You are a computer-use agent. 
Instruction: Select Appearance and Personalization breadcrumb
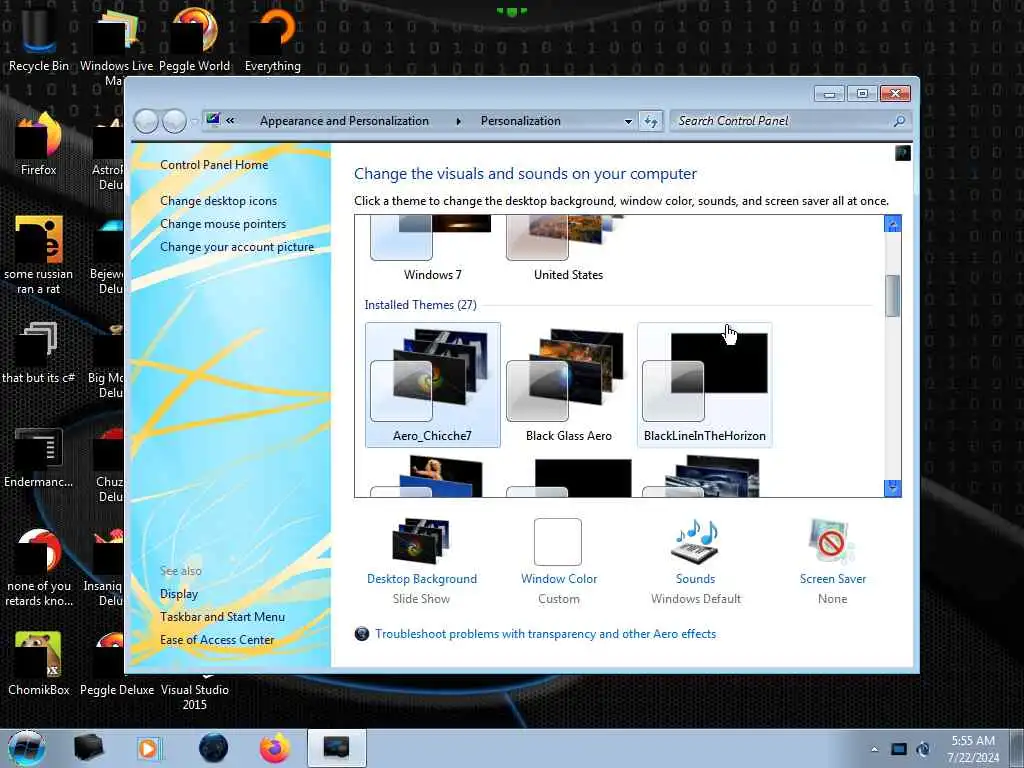[344, 121]
